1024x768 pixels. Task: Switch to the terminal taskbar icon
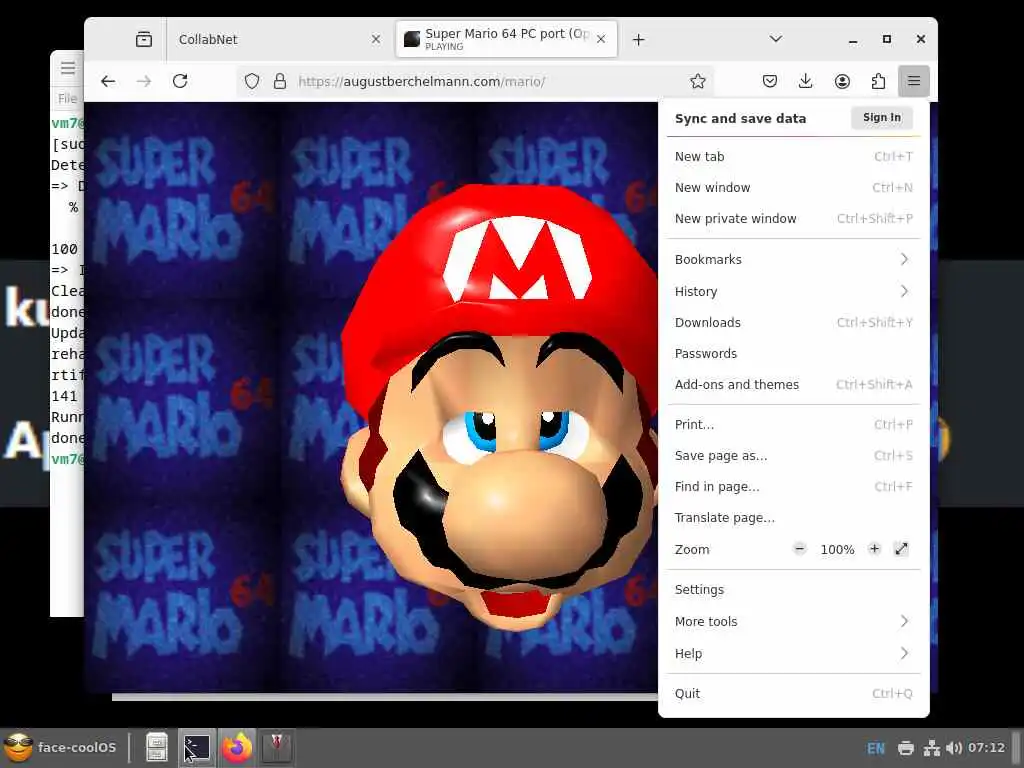[197, 747]
